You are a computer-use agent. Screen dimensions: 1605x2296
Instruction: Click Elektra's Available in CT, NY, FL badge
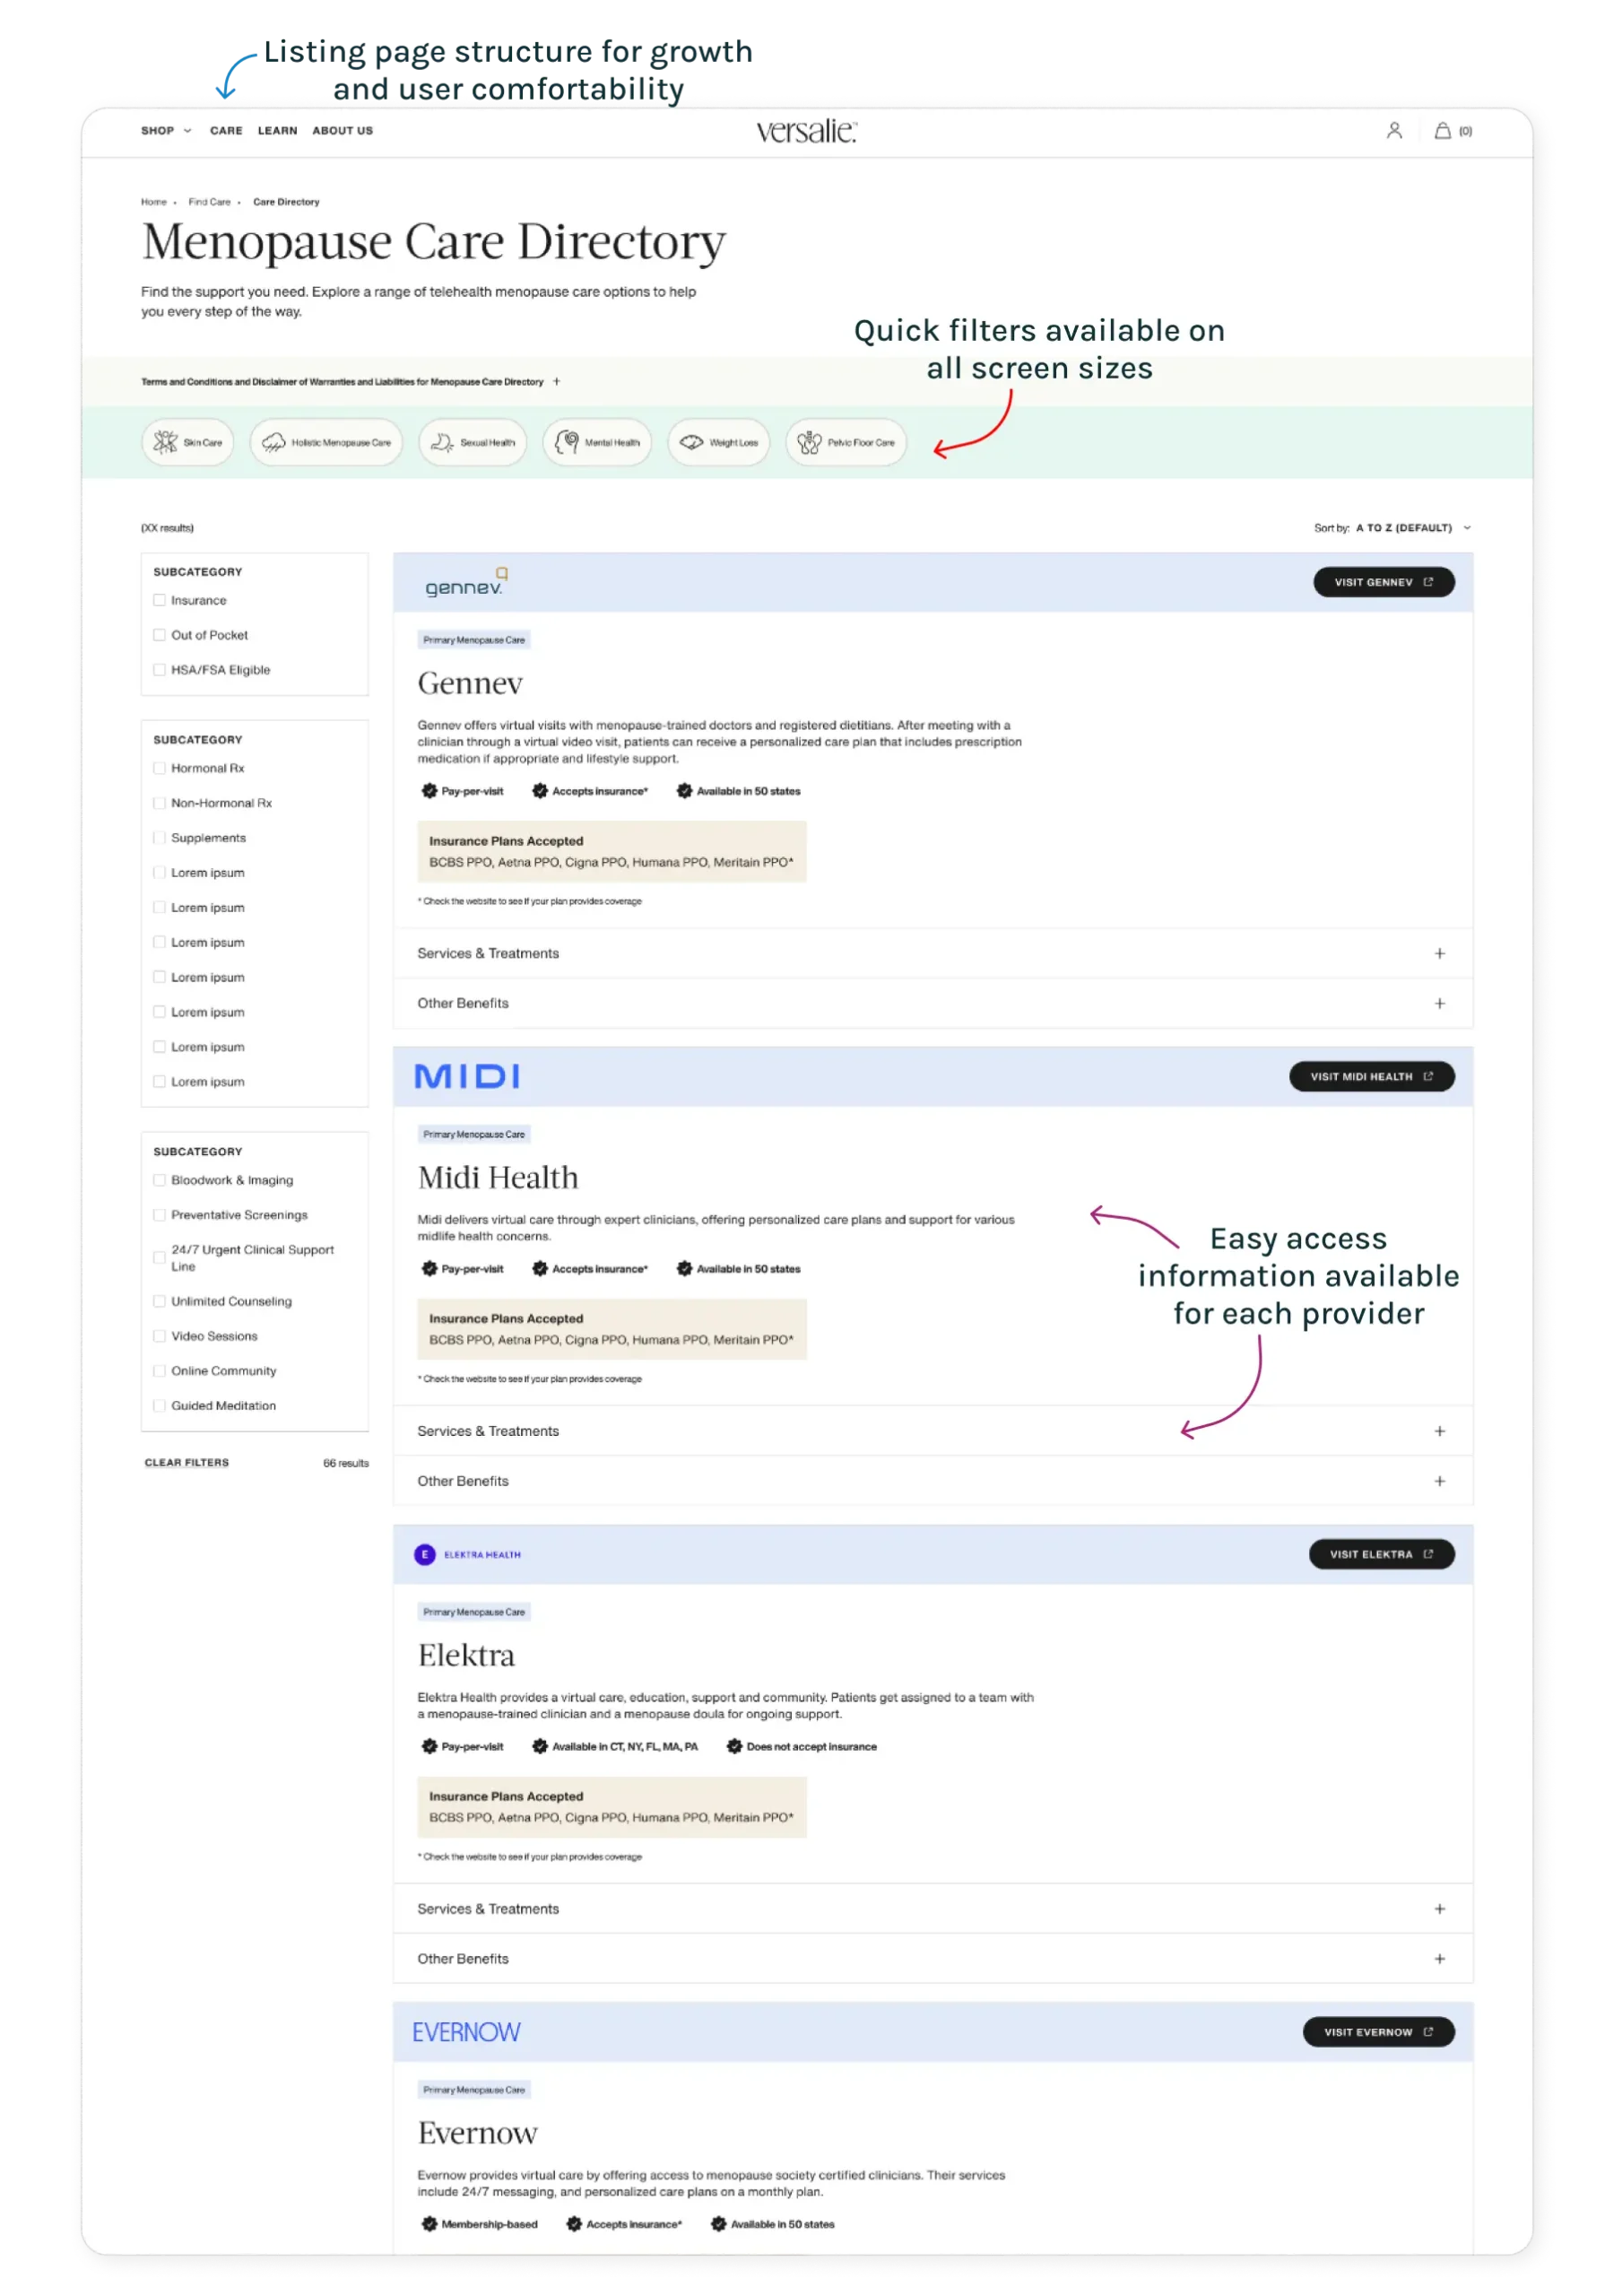[614, 1746]
